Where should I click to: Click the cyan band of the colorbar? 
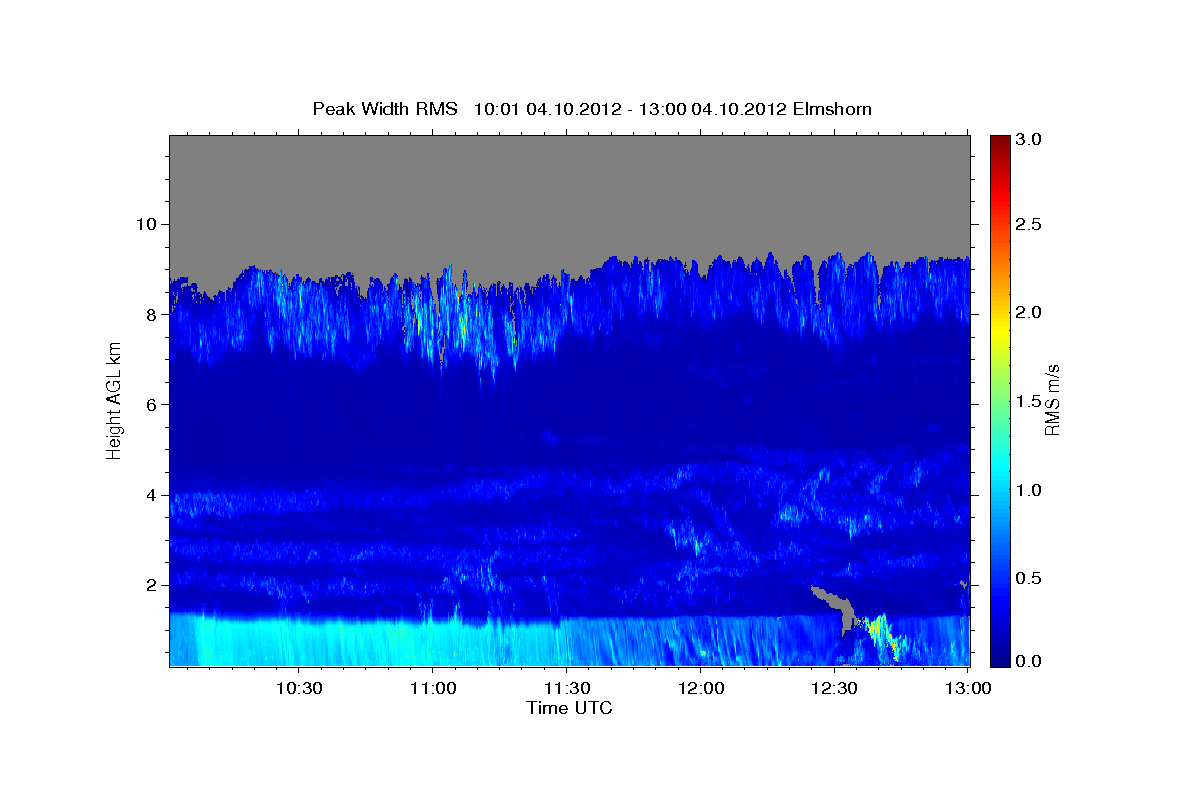pyautogui.click(x=999, y=465)
